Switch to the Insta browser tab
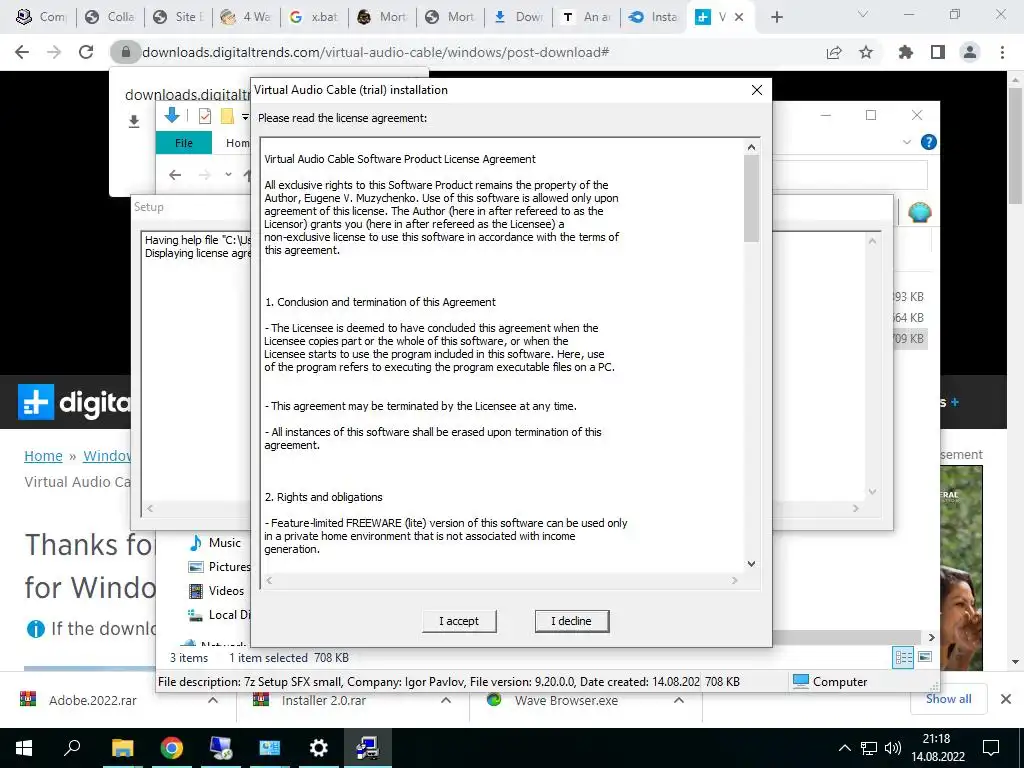Viewport: 1024px width, 768px height. tap(654, 17)
